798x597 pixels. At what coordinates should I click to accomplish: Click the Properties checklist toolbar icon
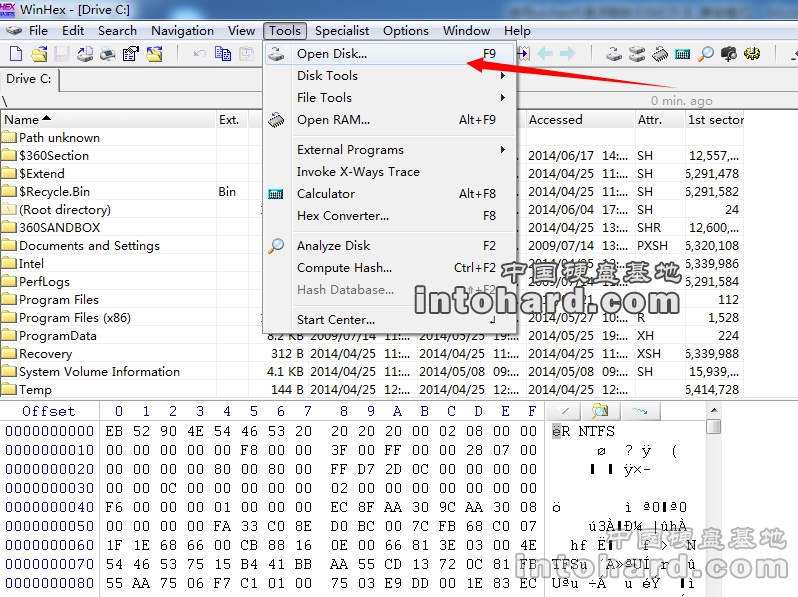131,53
